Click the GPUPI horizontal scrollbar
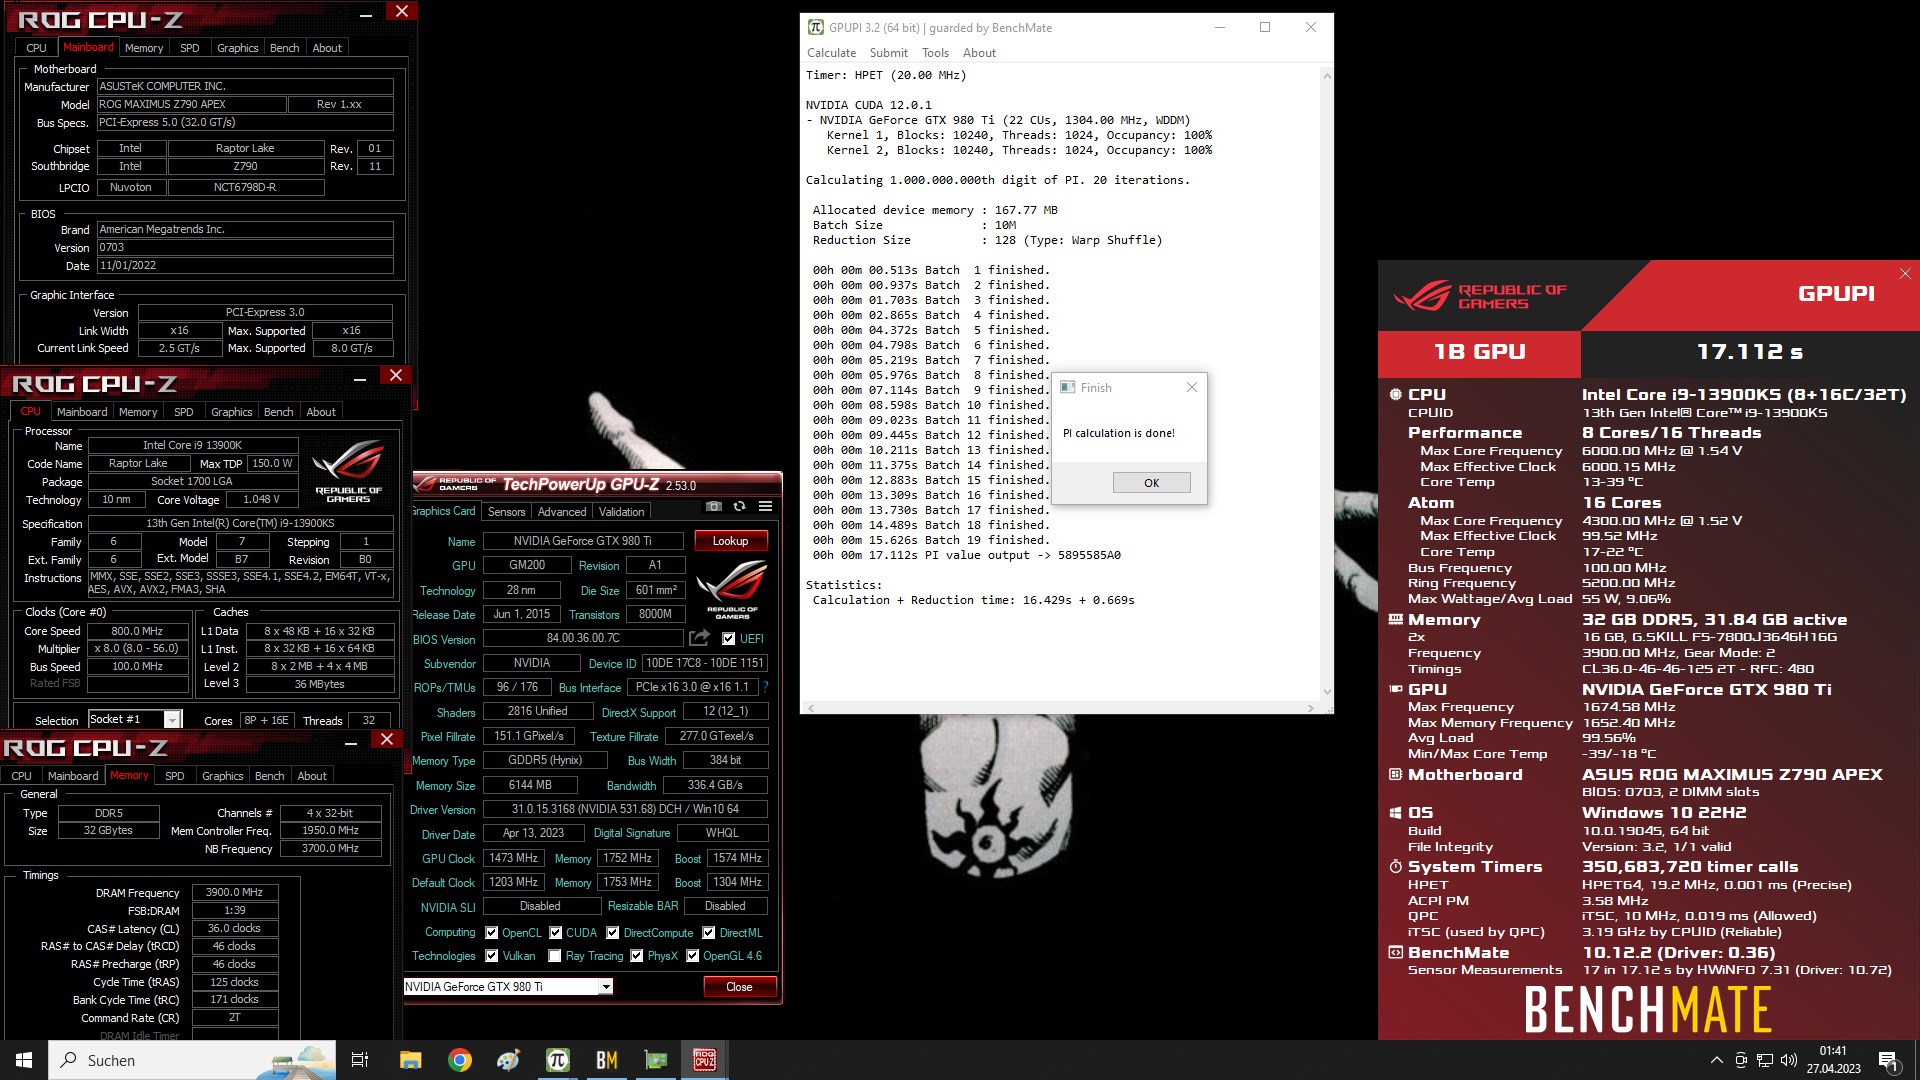 coord(1061,708)
